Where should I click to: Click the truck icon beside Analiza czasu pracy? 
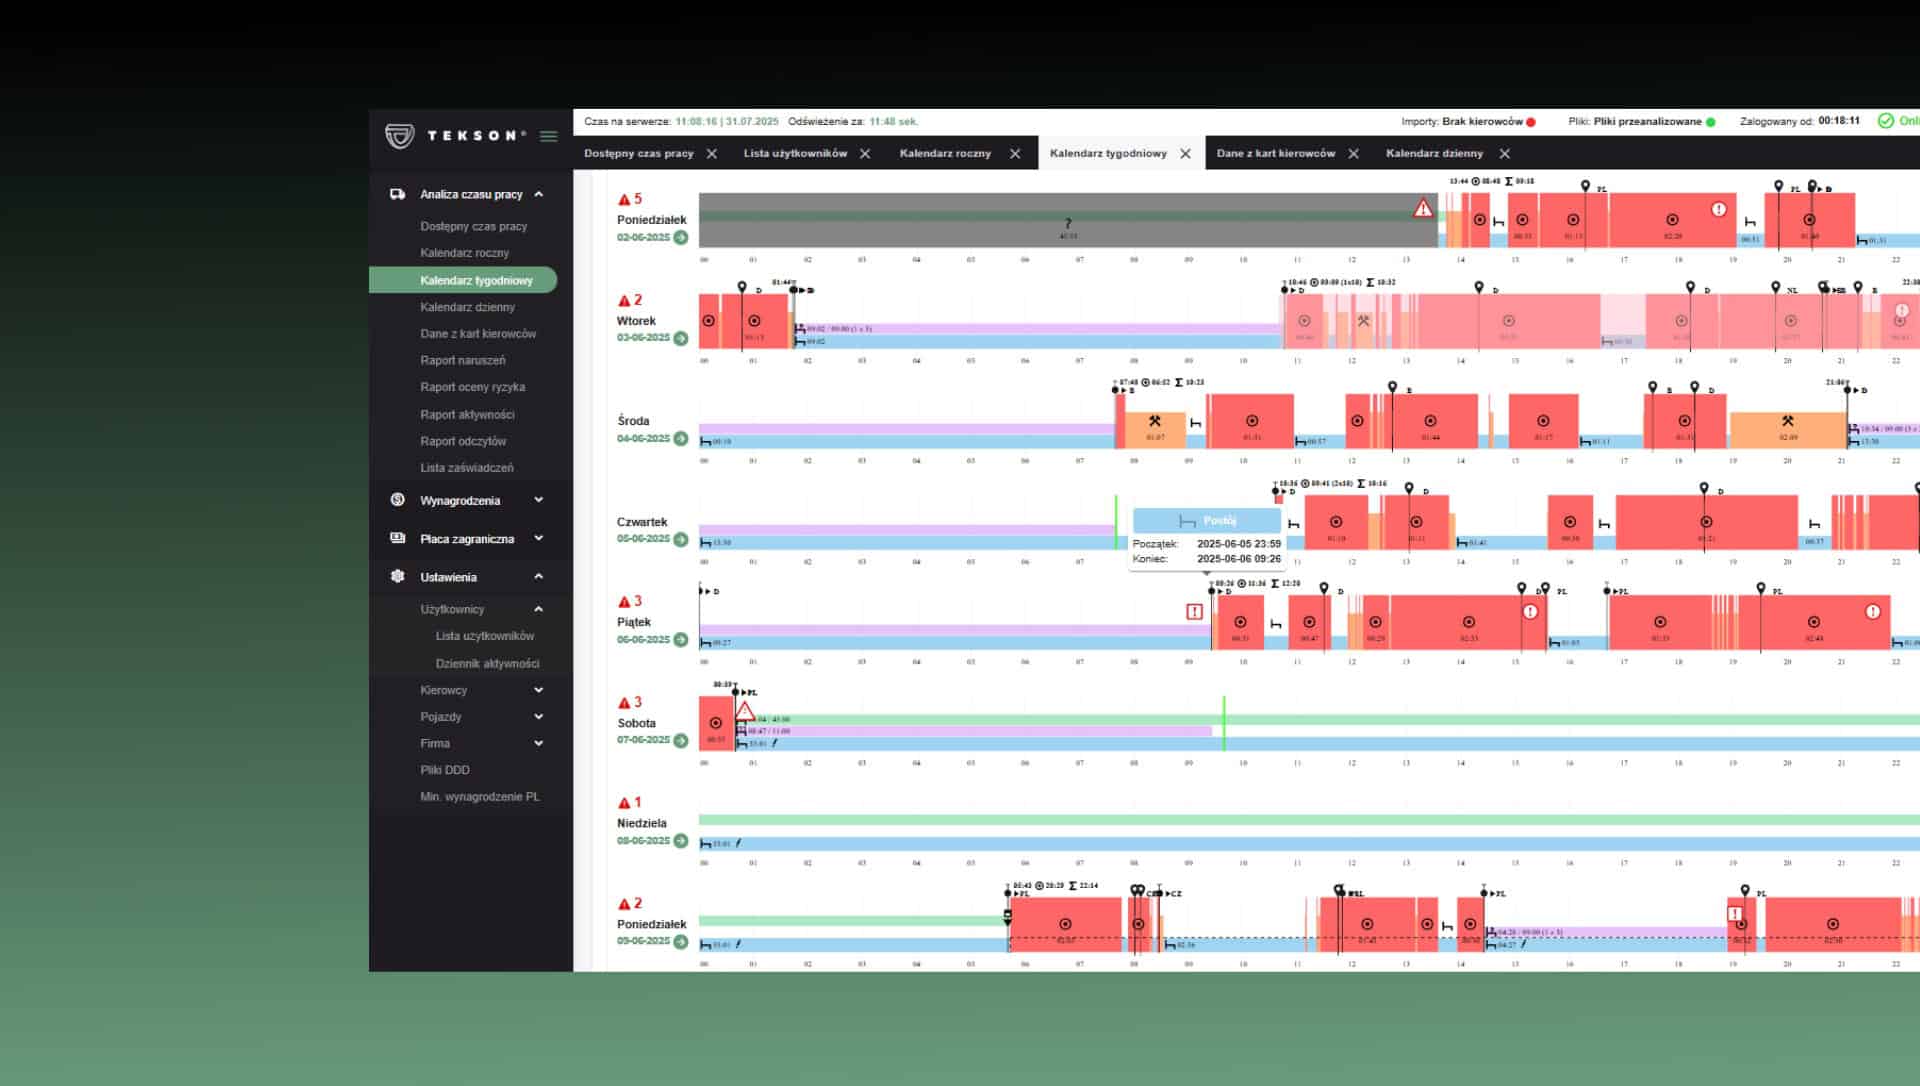[x=397, y=194]
